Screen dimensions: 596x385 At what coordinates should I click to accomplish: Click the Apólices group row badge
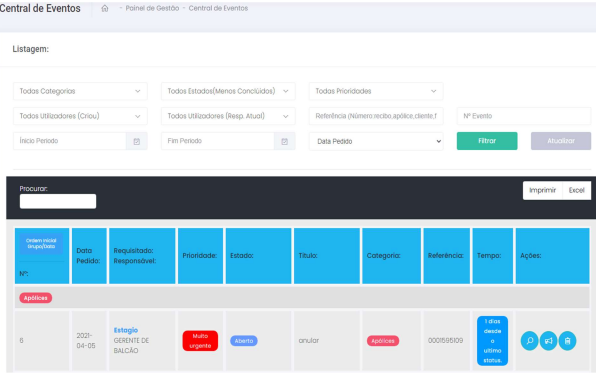[36, 298]
